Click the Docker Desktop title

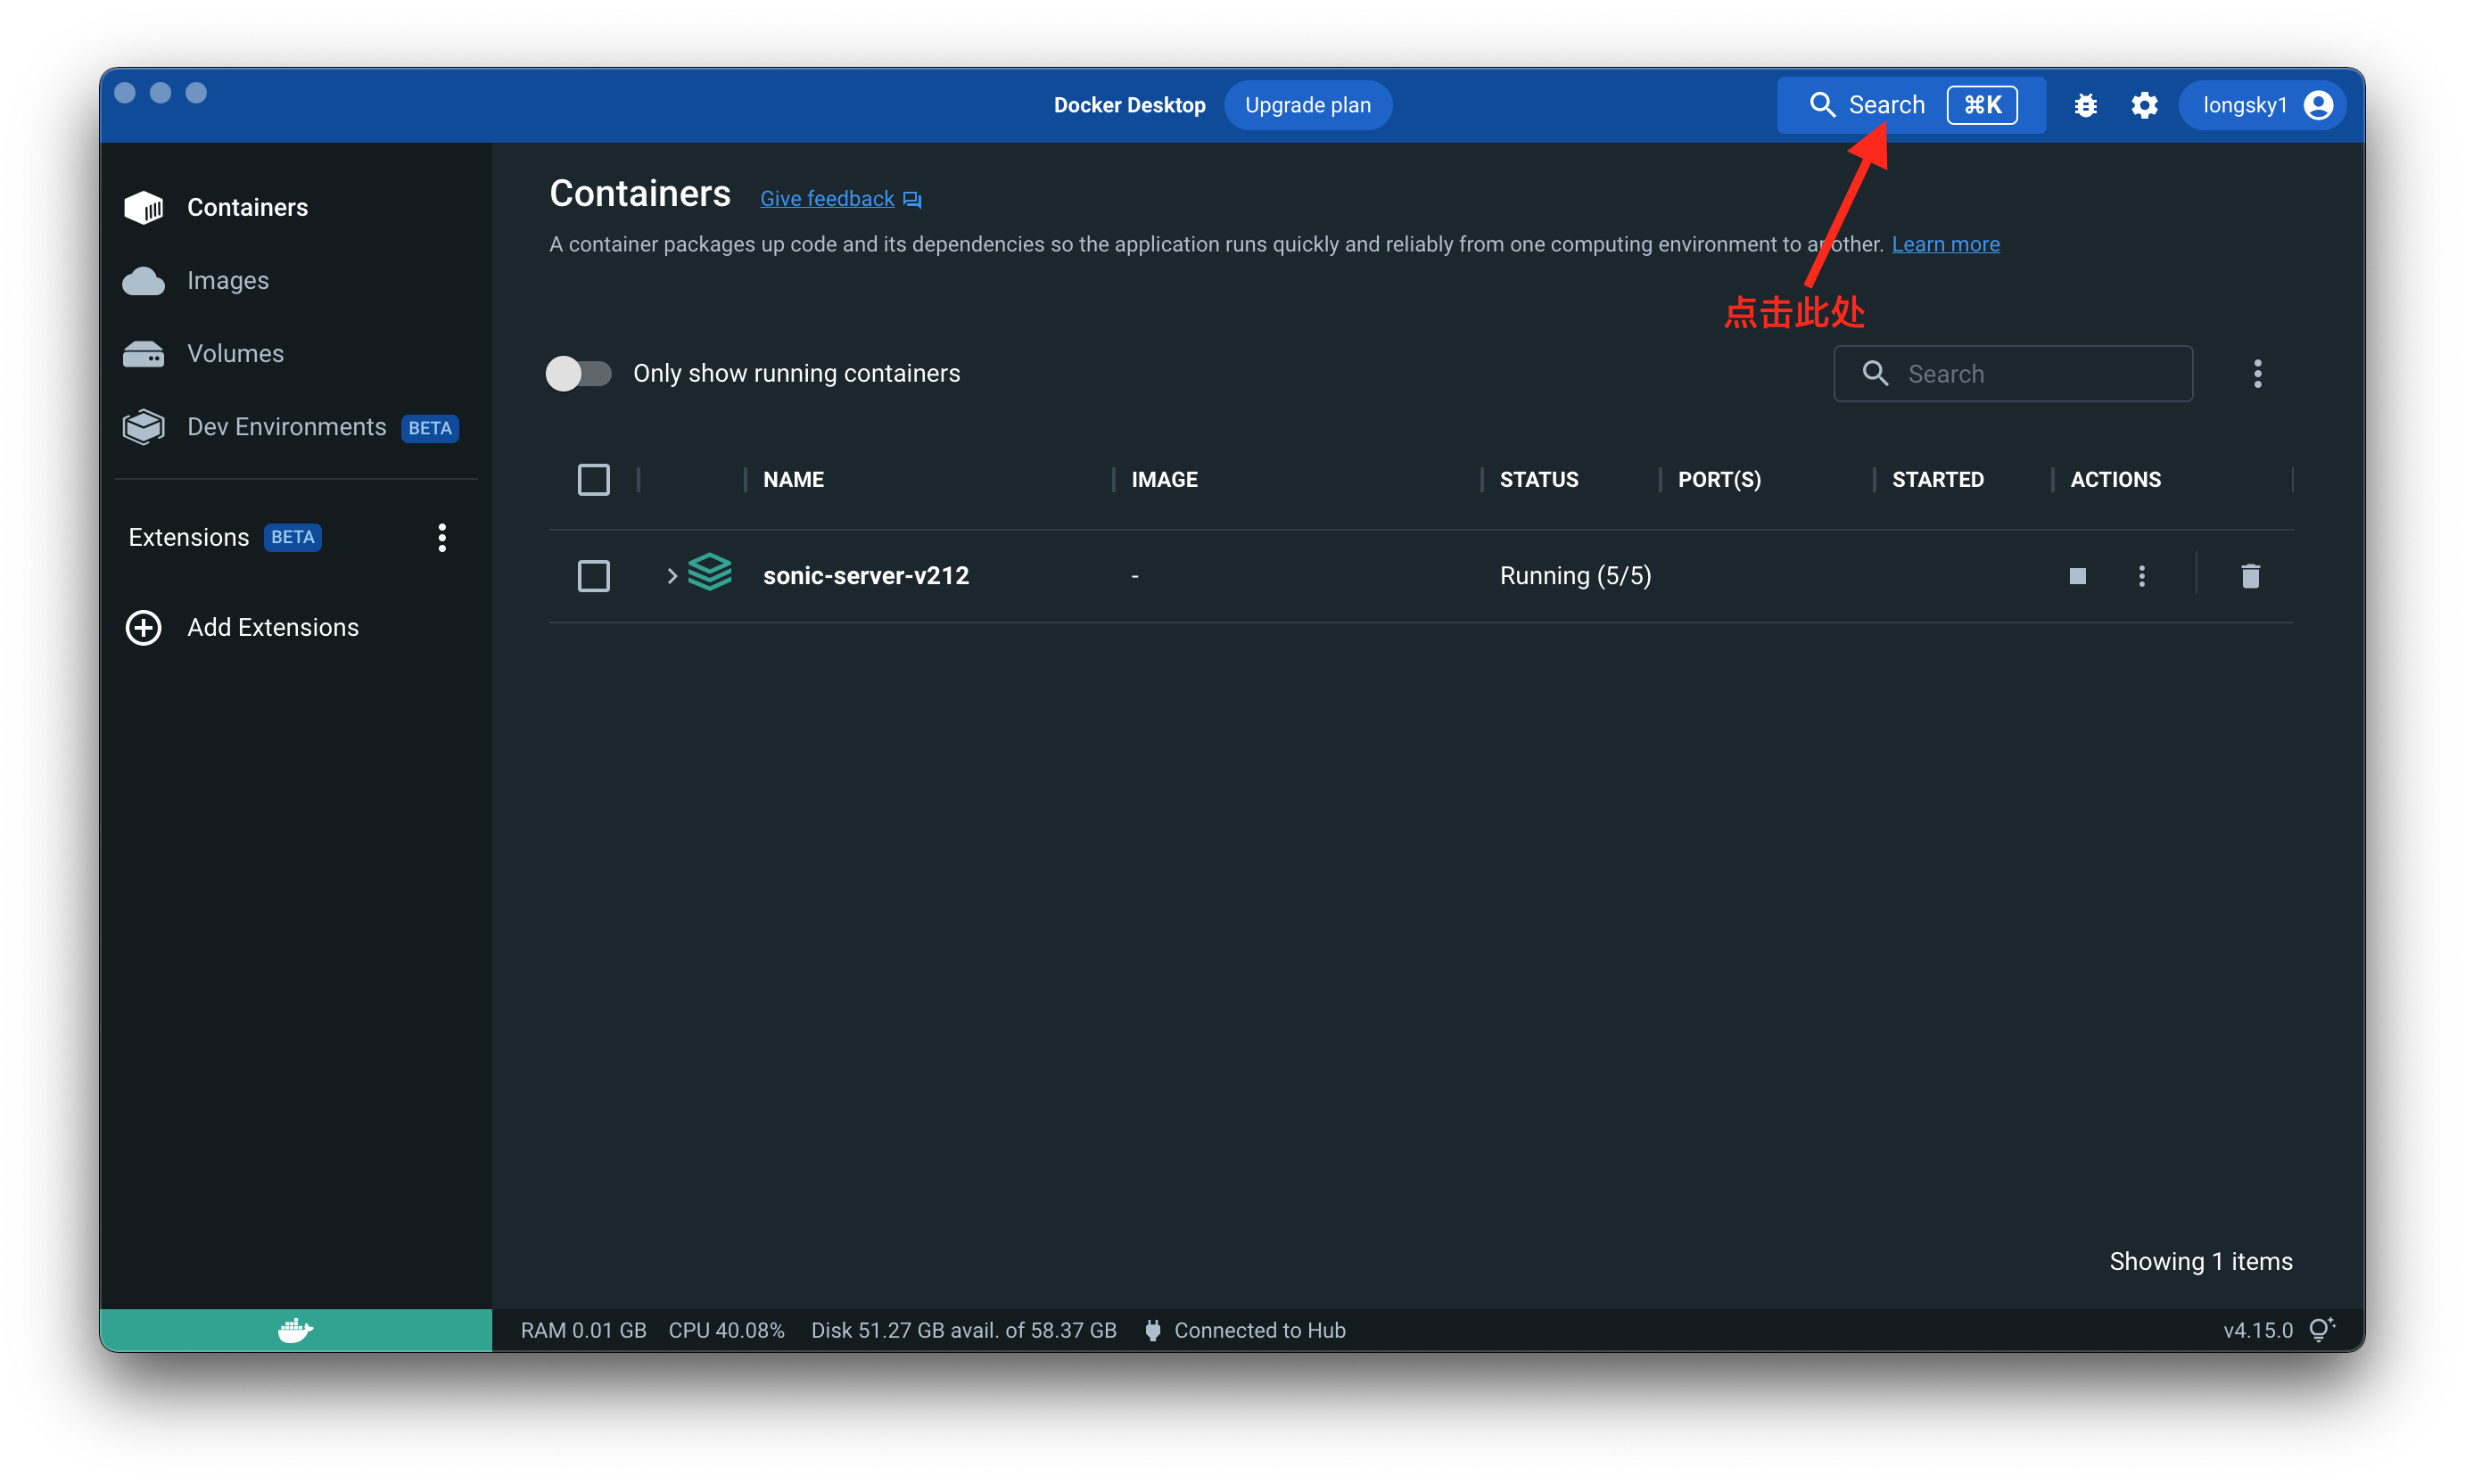click(x=1129, y=105)
